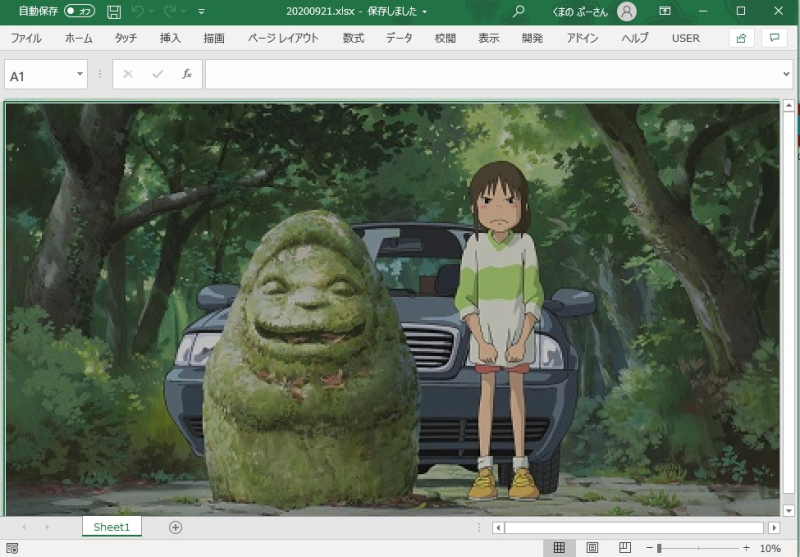
Task: Switch to Normal view icon
Action: [x=559, y=548]
